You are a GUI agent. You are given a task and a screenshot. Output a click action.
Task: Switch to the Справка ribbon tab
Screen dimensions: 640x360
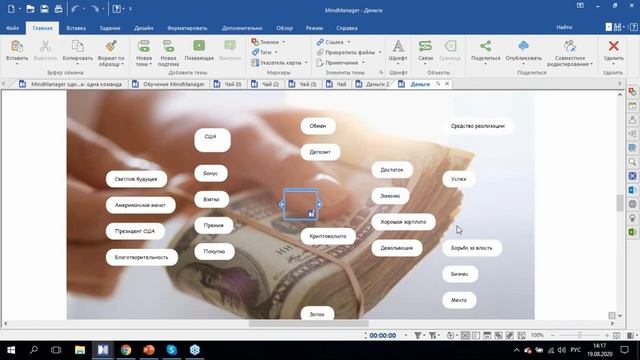click(x=347, y=28)
